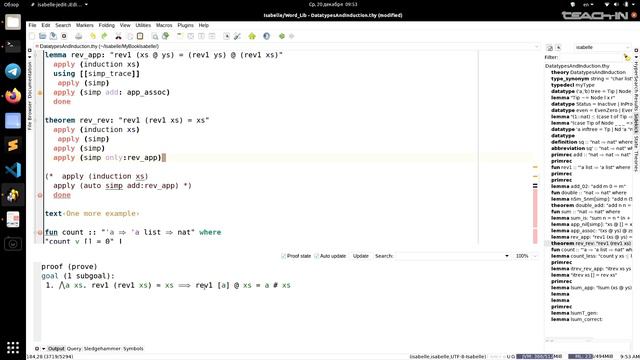
Task: Find next occurrence icon
Action: [x=165, y=36]
